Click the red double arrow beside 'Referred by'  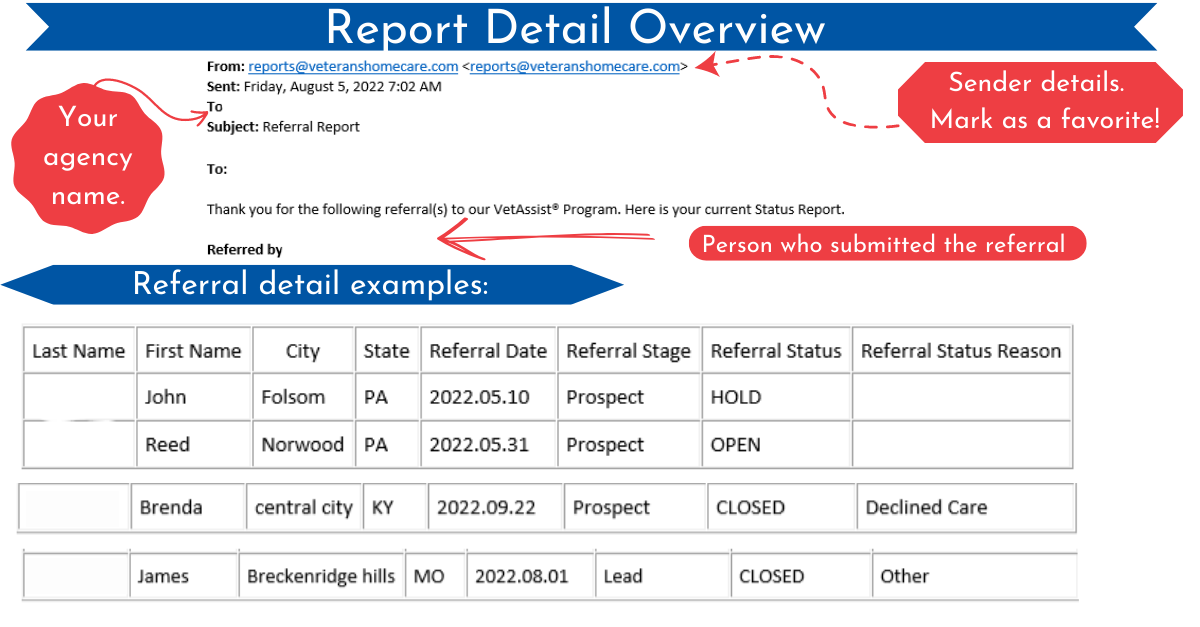click(545, 239)
